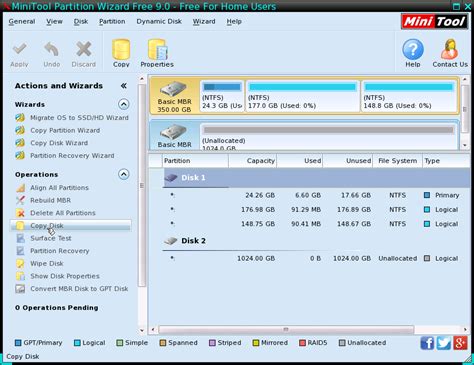The image size is (474, 365).
Task: Click the disk map scroll down arrow
Action: pos(465,145)
